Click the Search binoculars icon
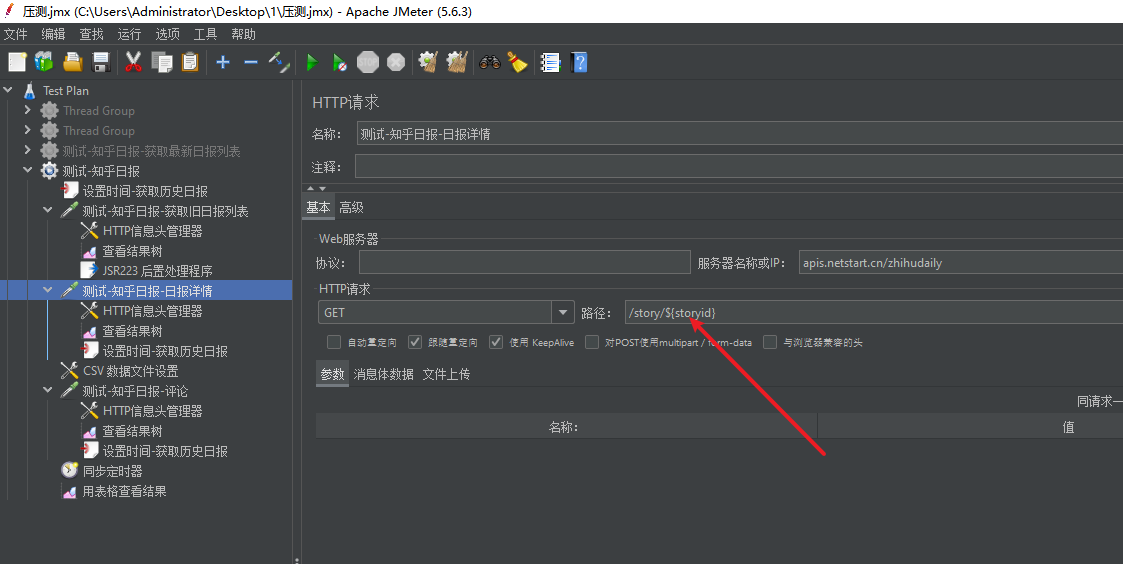 pyautogui.click(x=490, y=62)
